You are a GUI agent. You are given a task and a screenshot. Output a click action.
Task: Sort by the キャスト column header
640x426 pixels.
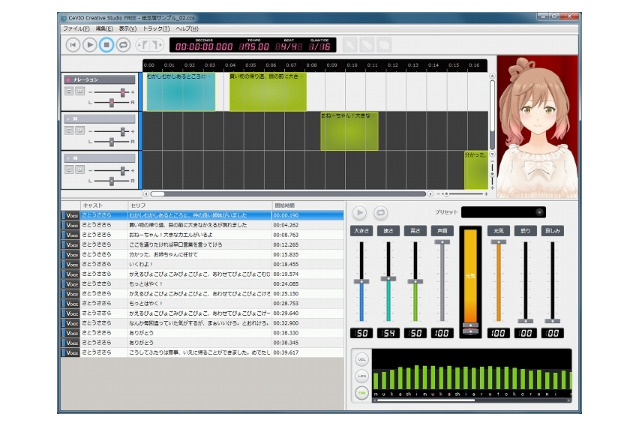click(104, 206)
